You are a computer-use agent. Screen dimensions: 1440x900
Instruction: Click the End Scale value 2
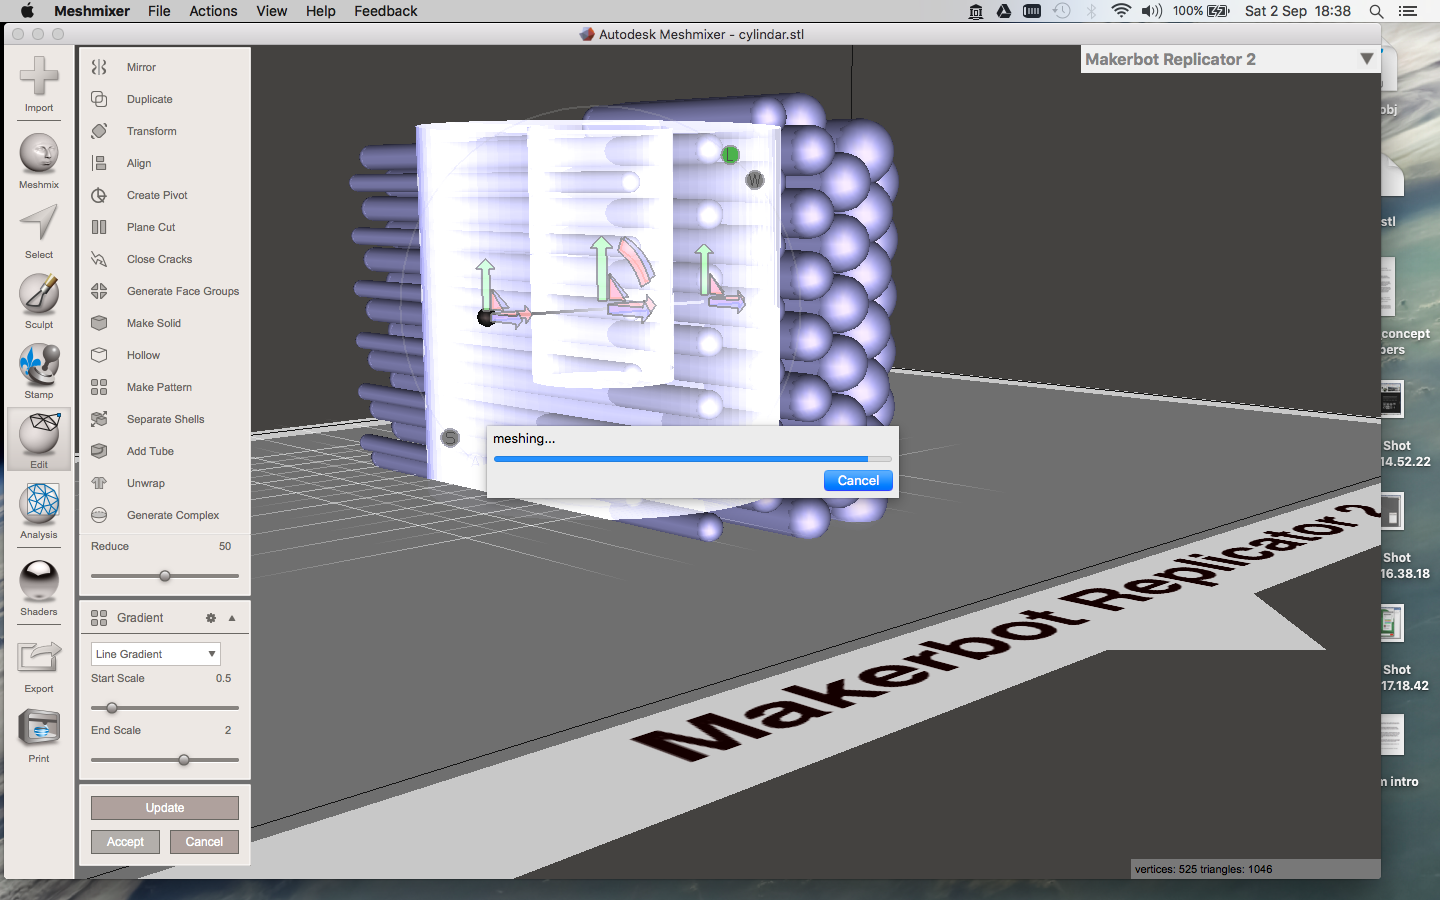[x=228, y=730]
